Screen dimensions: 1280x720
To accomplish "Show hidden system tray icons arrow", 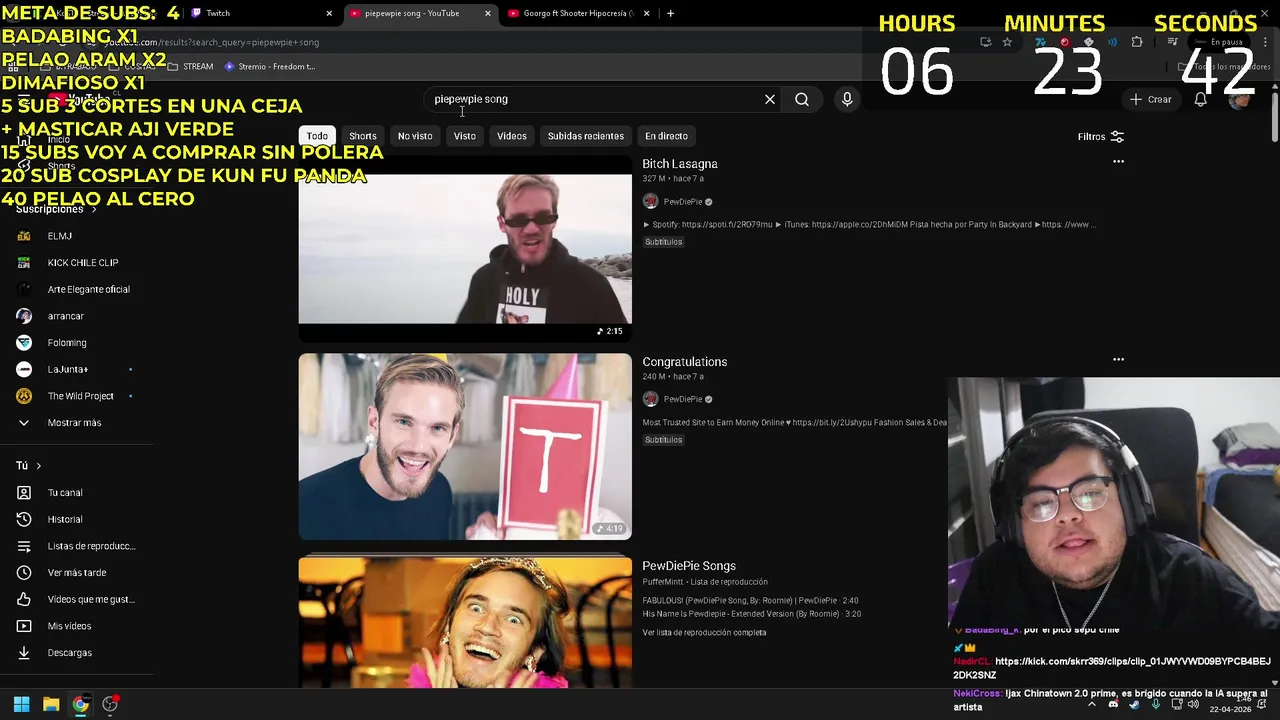I will pyautogui.click(x=1092, y=704).
